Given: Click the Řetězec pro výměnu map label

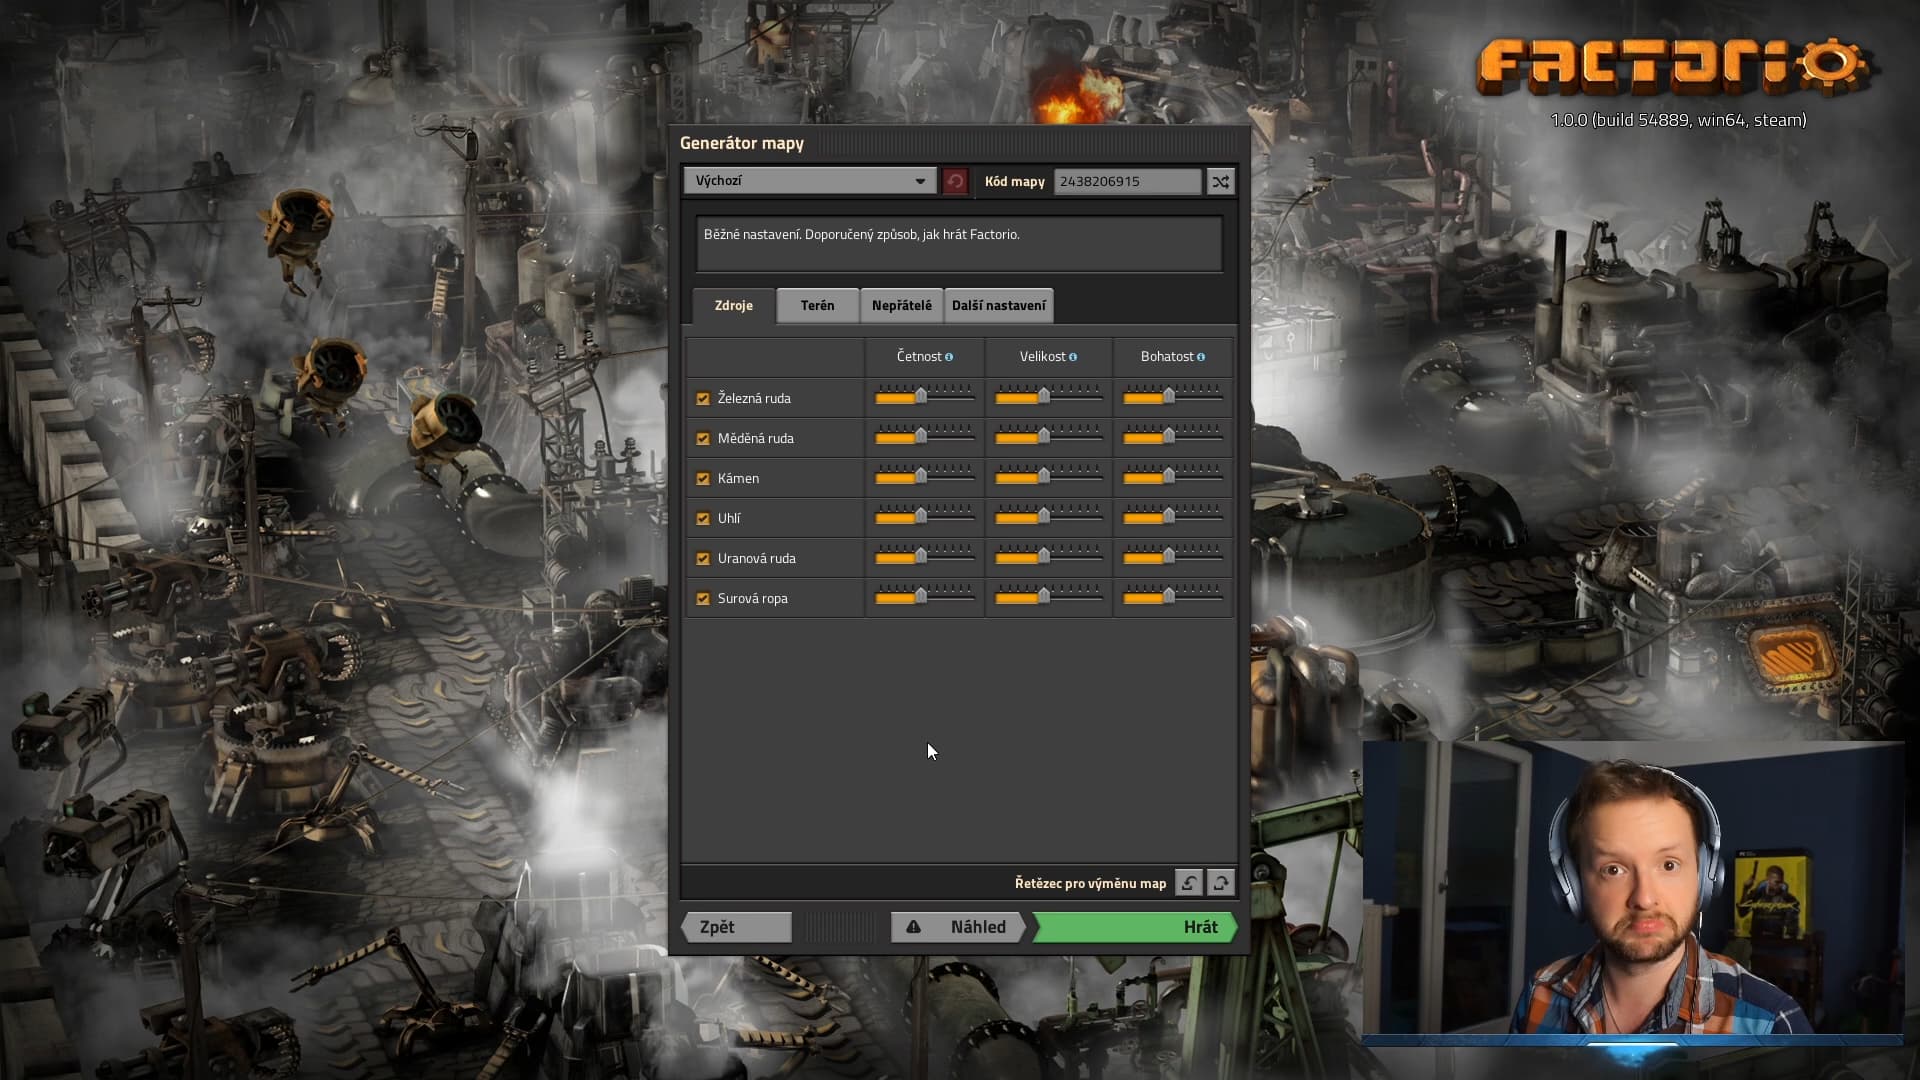Looking at the screenshot, I should pyautogui.click(x=1090, y=883).
